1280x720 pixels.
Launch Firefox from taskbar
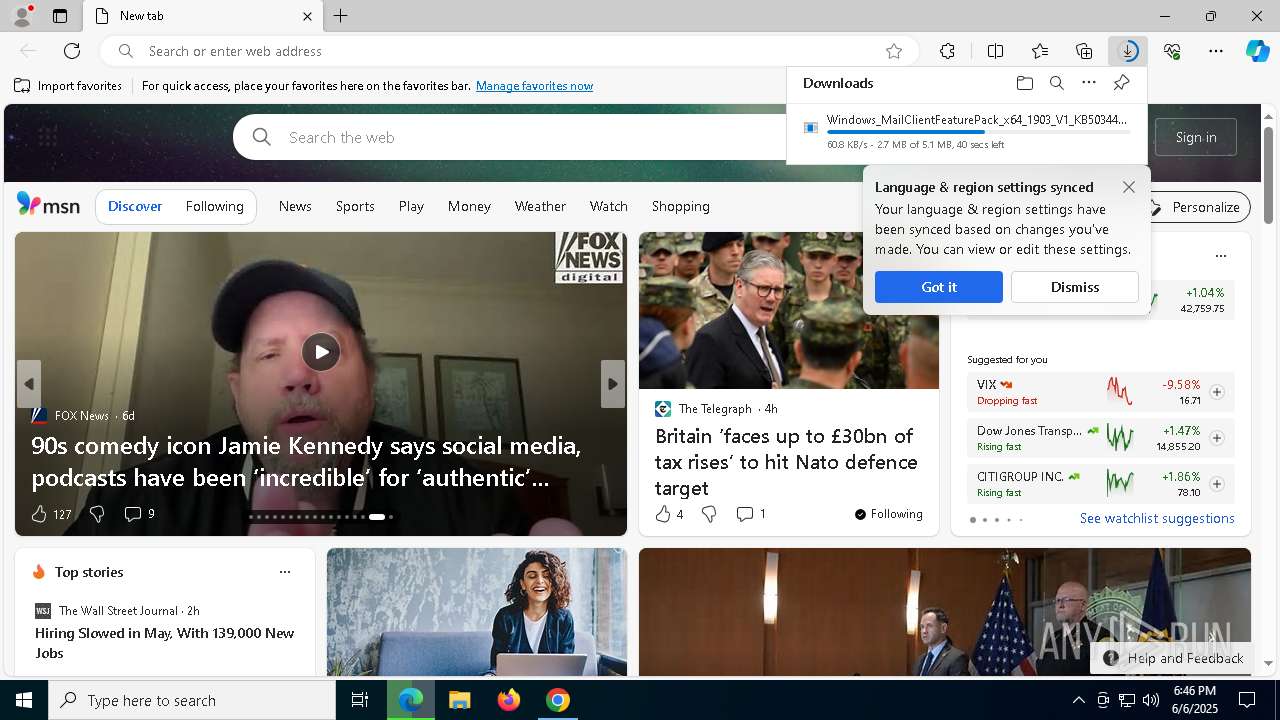(509, 700)
